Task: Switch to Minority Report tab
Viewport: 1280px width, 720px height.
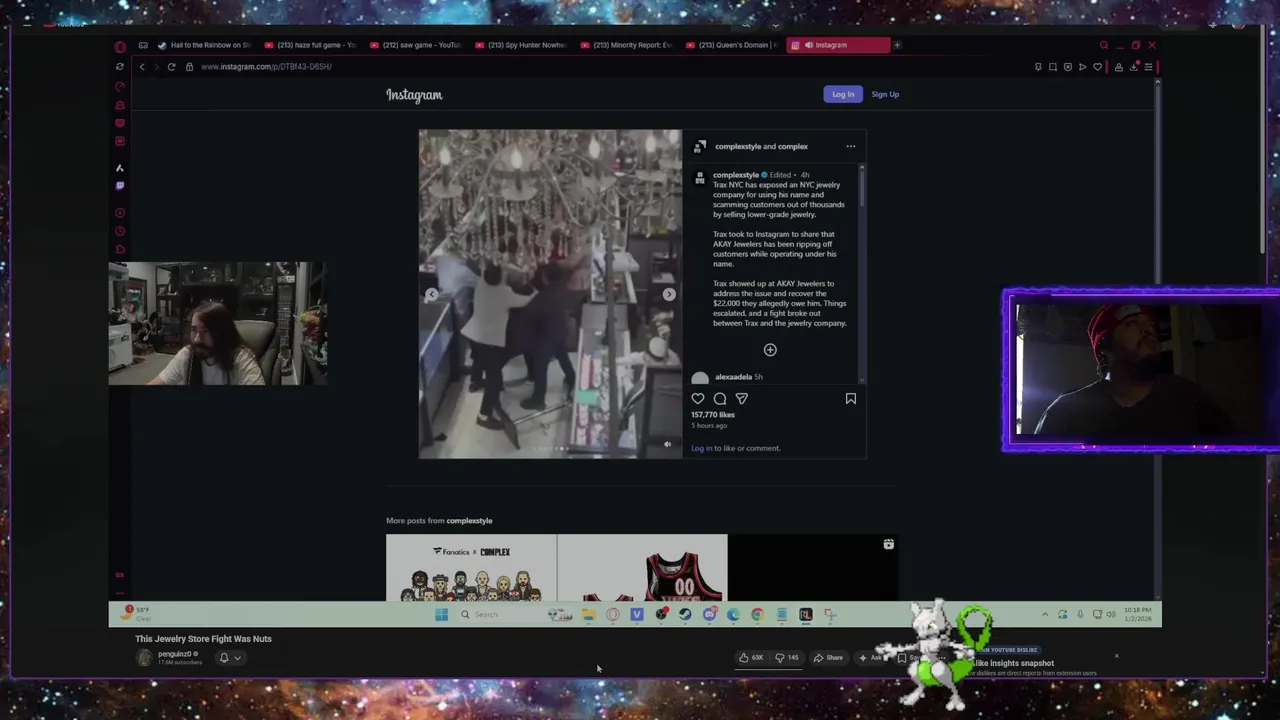Action: tap(627, 45)
